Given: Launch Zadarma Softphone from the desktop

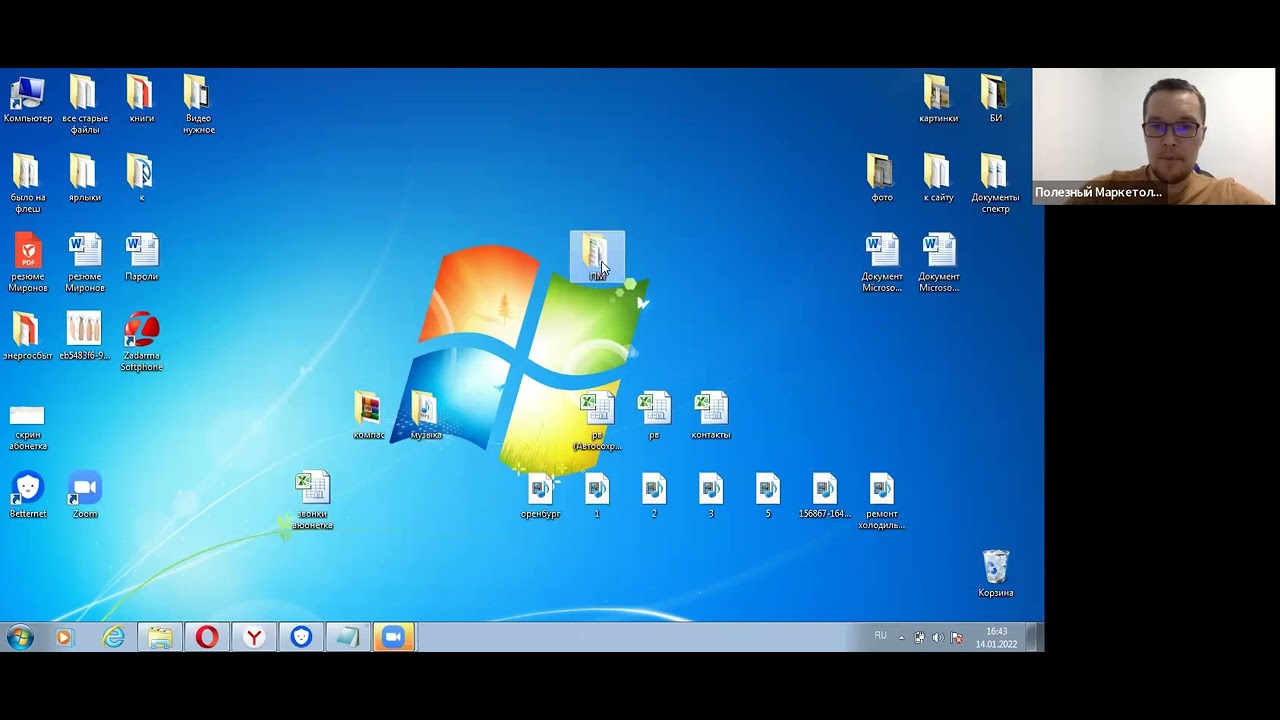Looking at the screenshot, I should [x=142, y=331].
